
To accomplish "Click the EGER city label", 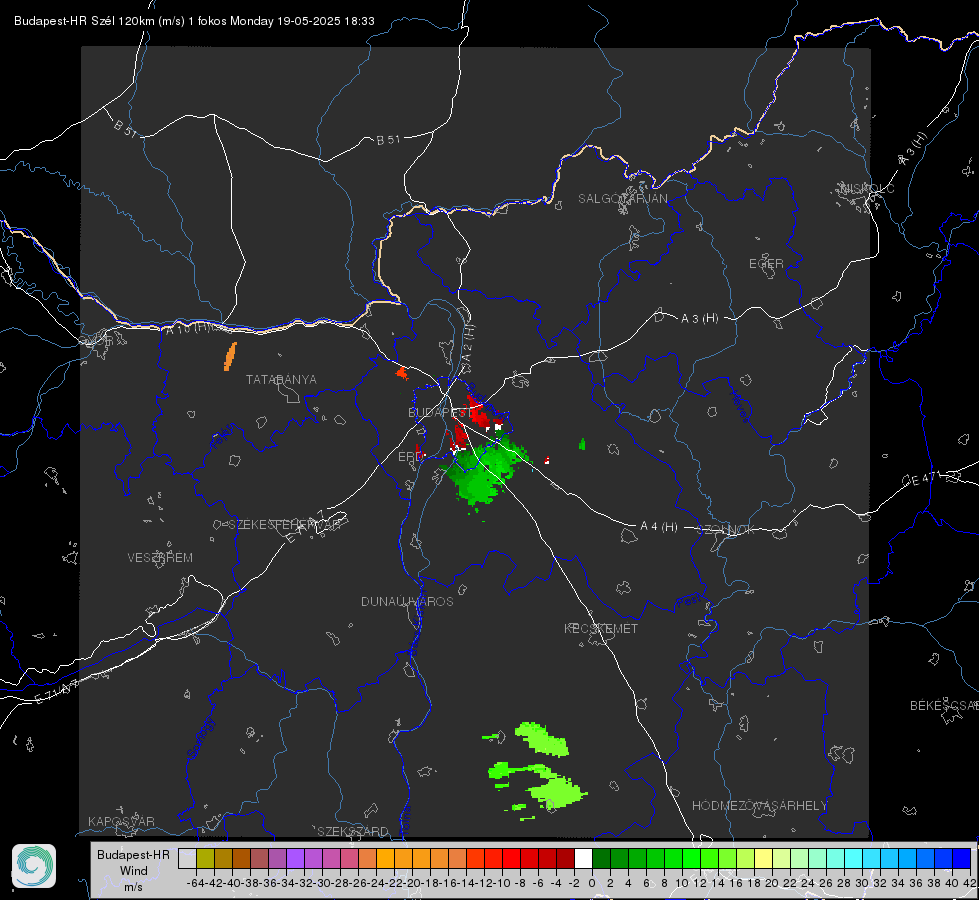I will [766, 264].
